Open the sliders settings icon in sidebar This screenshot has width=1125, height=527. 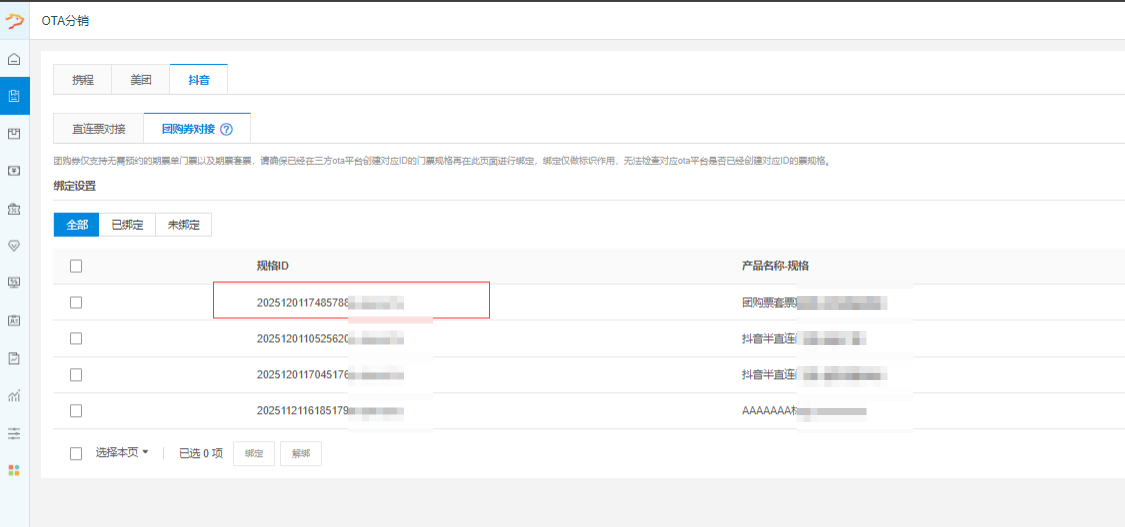14,433
